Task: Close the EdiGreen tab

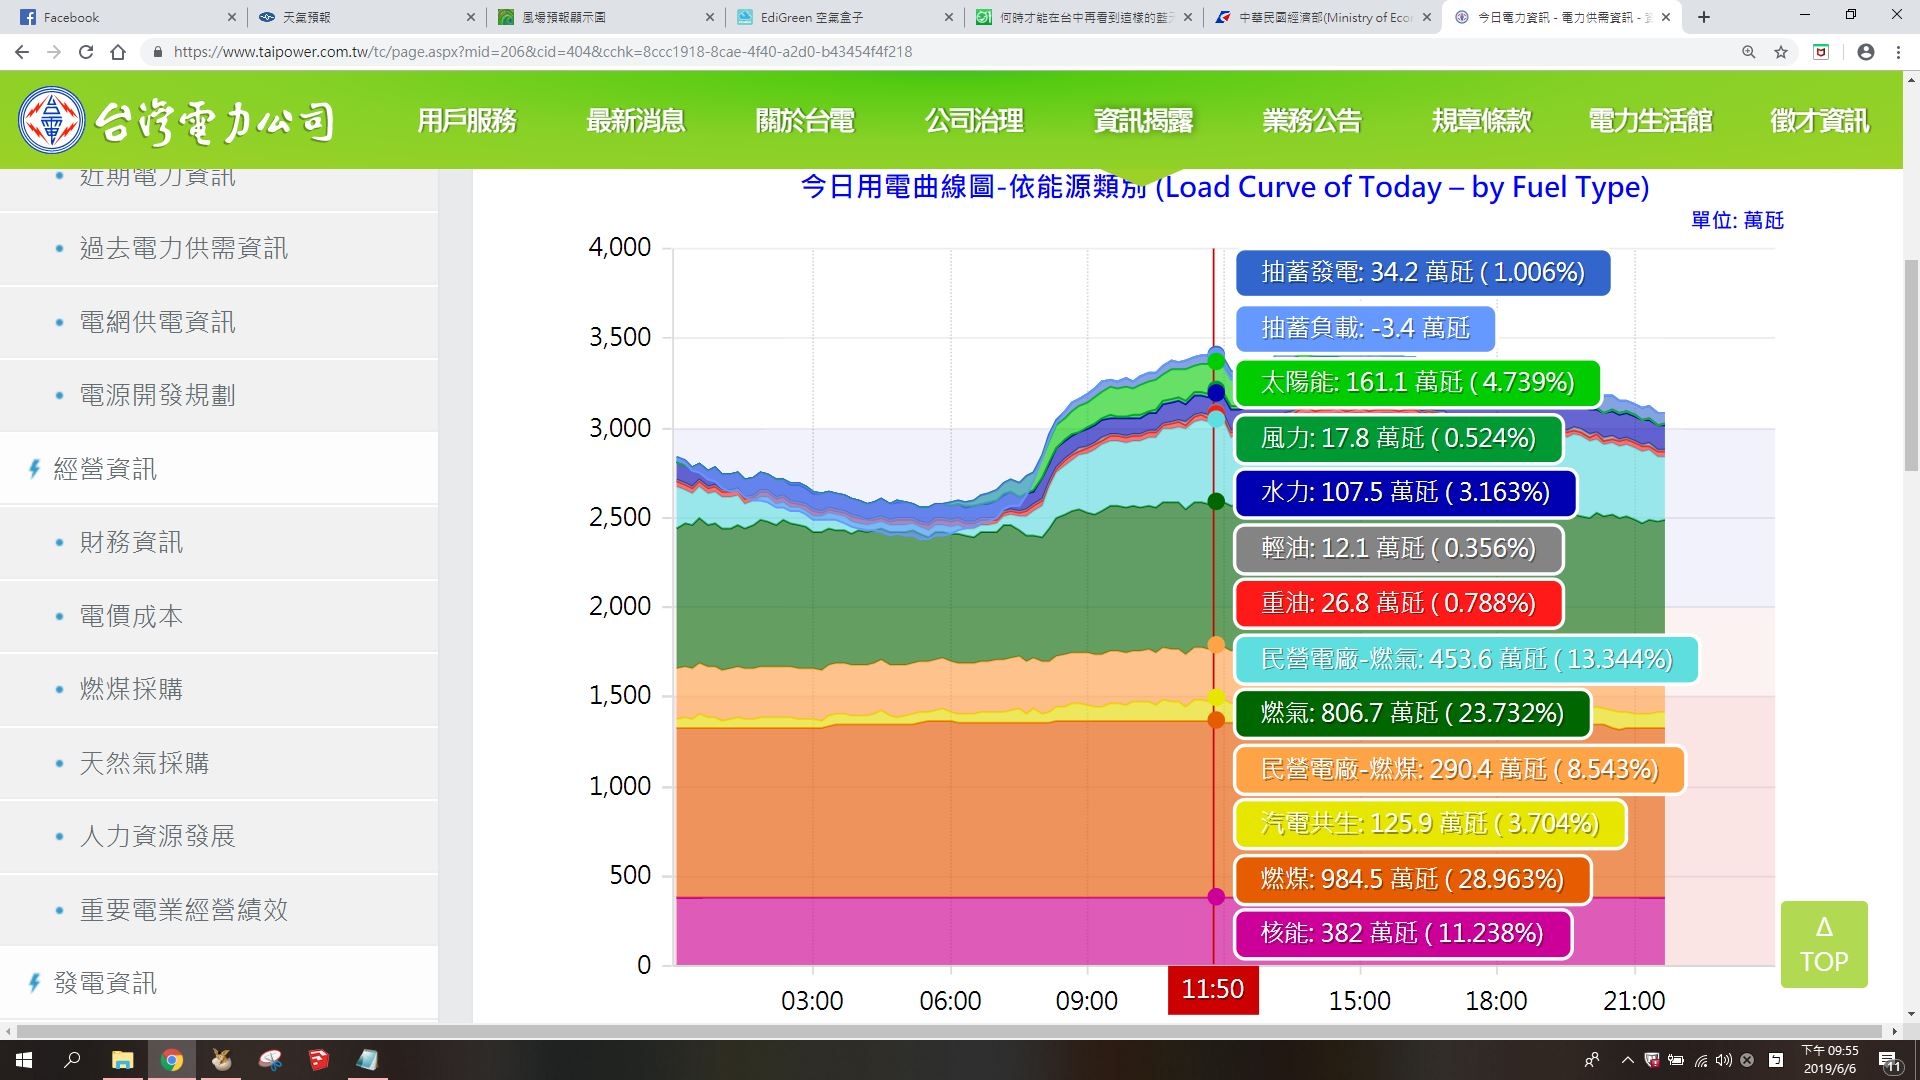Action: tap(949, 17)
